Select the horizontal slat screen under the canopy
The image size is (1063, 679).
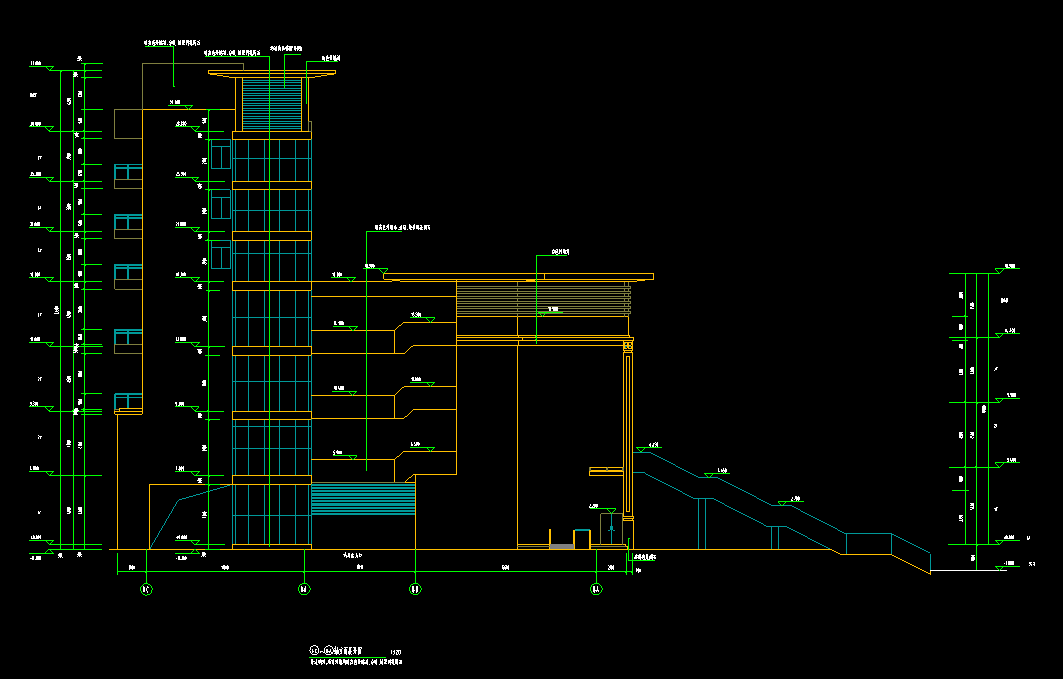(x=543, y=299)
